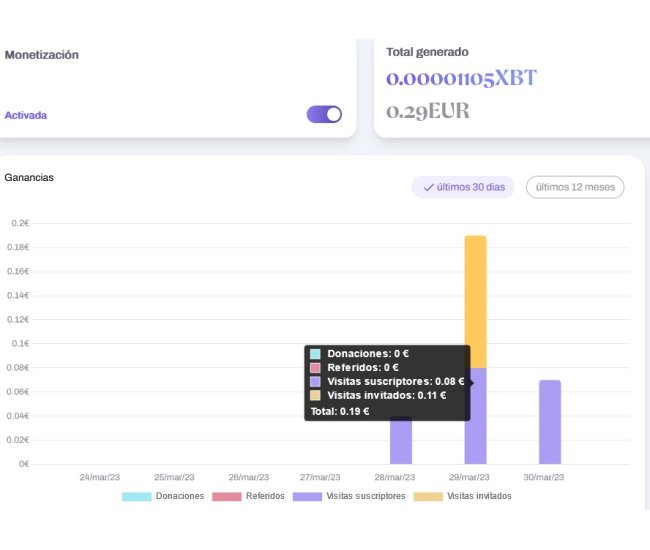The height and width of the screenshot is (550, 650).
Task: Click yellow segment of 29/mar/23 bar
Action: pos(476,300)
